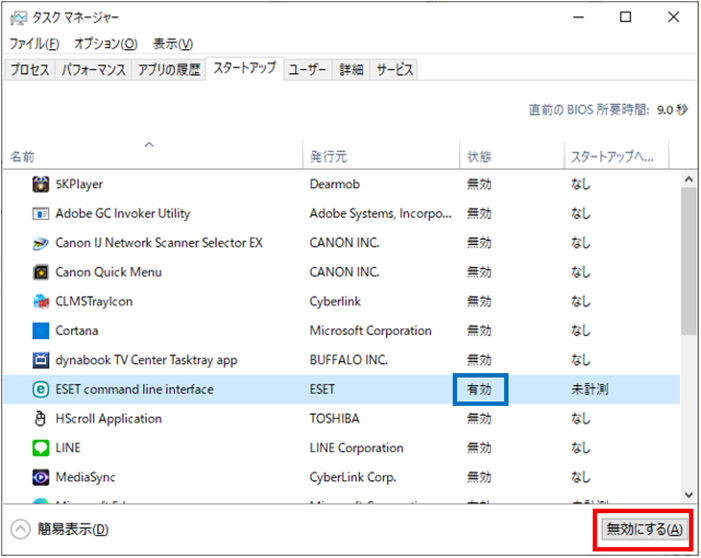701x558 pixels.
Task: Select the CLMSTrayIcon name
Action: coord(94,302)
